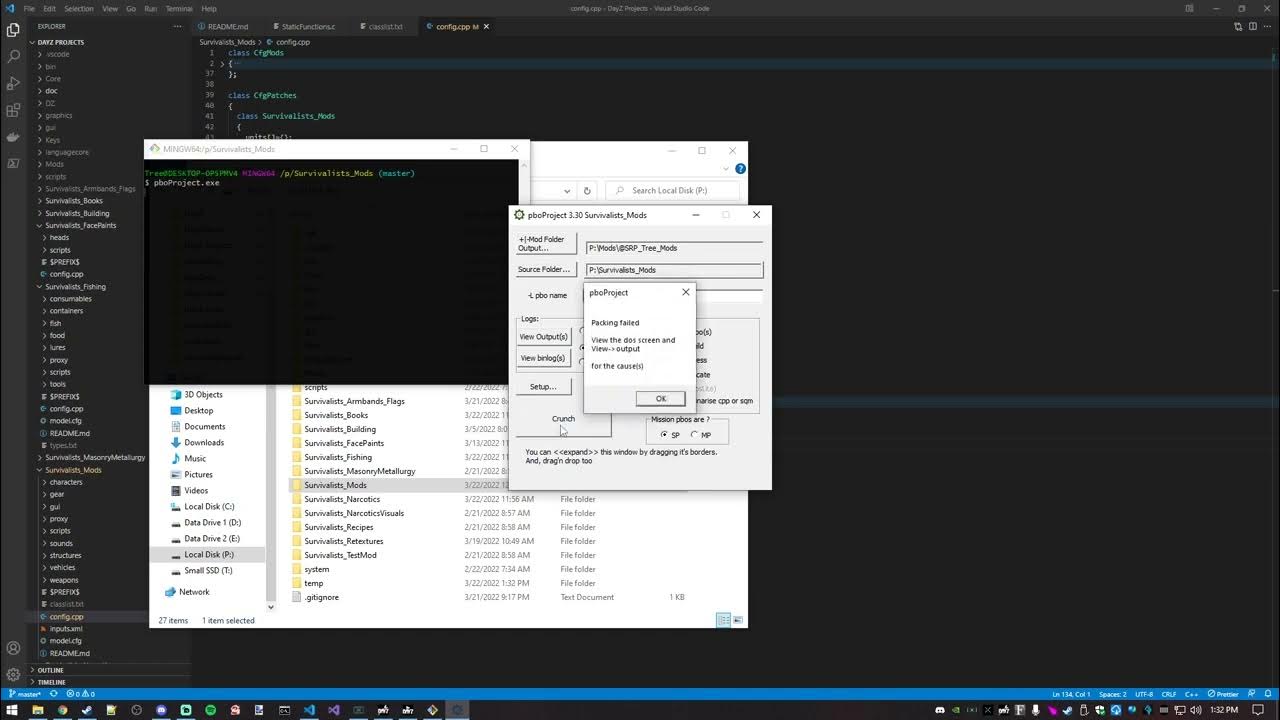Click the View Output(s) button
The height and width of the screenshot is (720, 1280).
pos(544,337)
